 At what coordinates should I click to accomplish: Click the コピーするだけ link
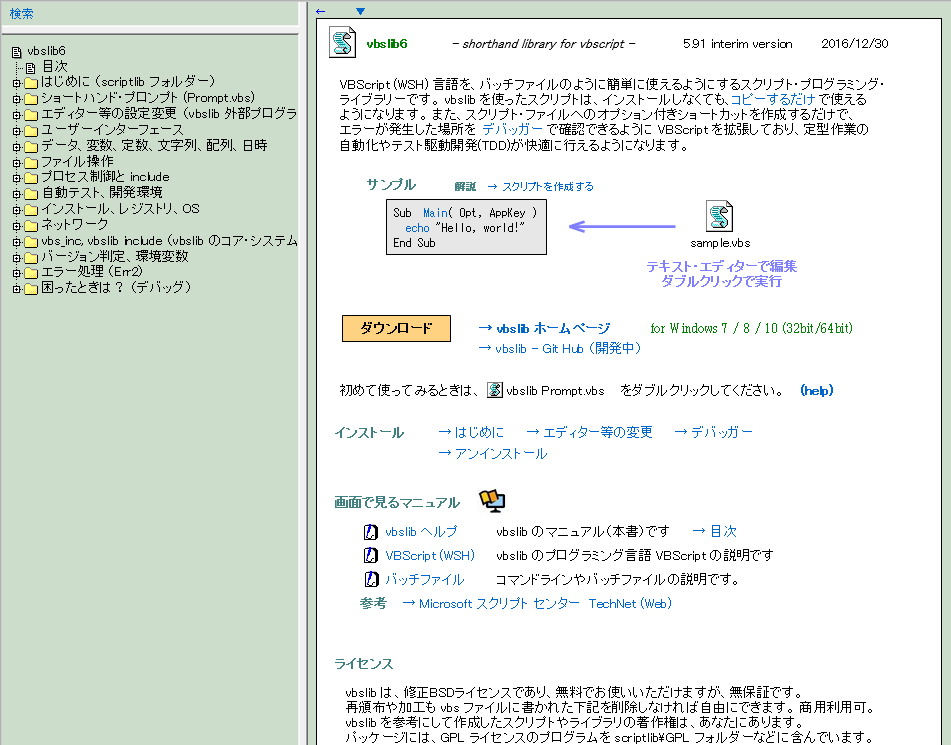pos(773,99)
